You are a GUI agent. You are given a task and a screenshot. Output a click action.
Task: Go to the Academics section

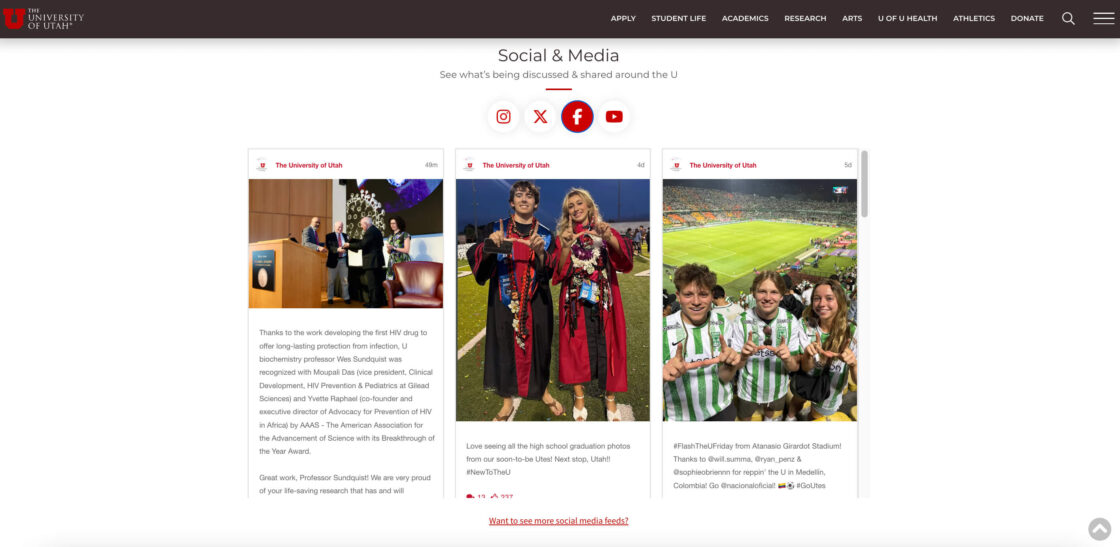(745, 19)
